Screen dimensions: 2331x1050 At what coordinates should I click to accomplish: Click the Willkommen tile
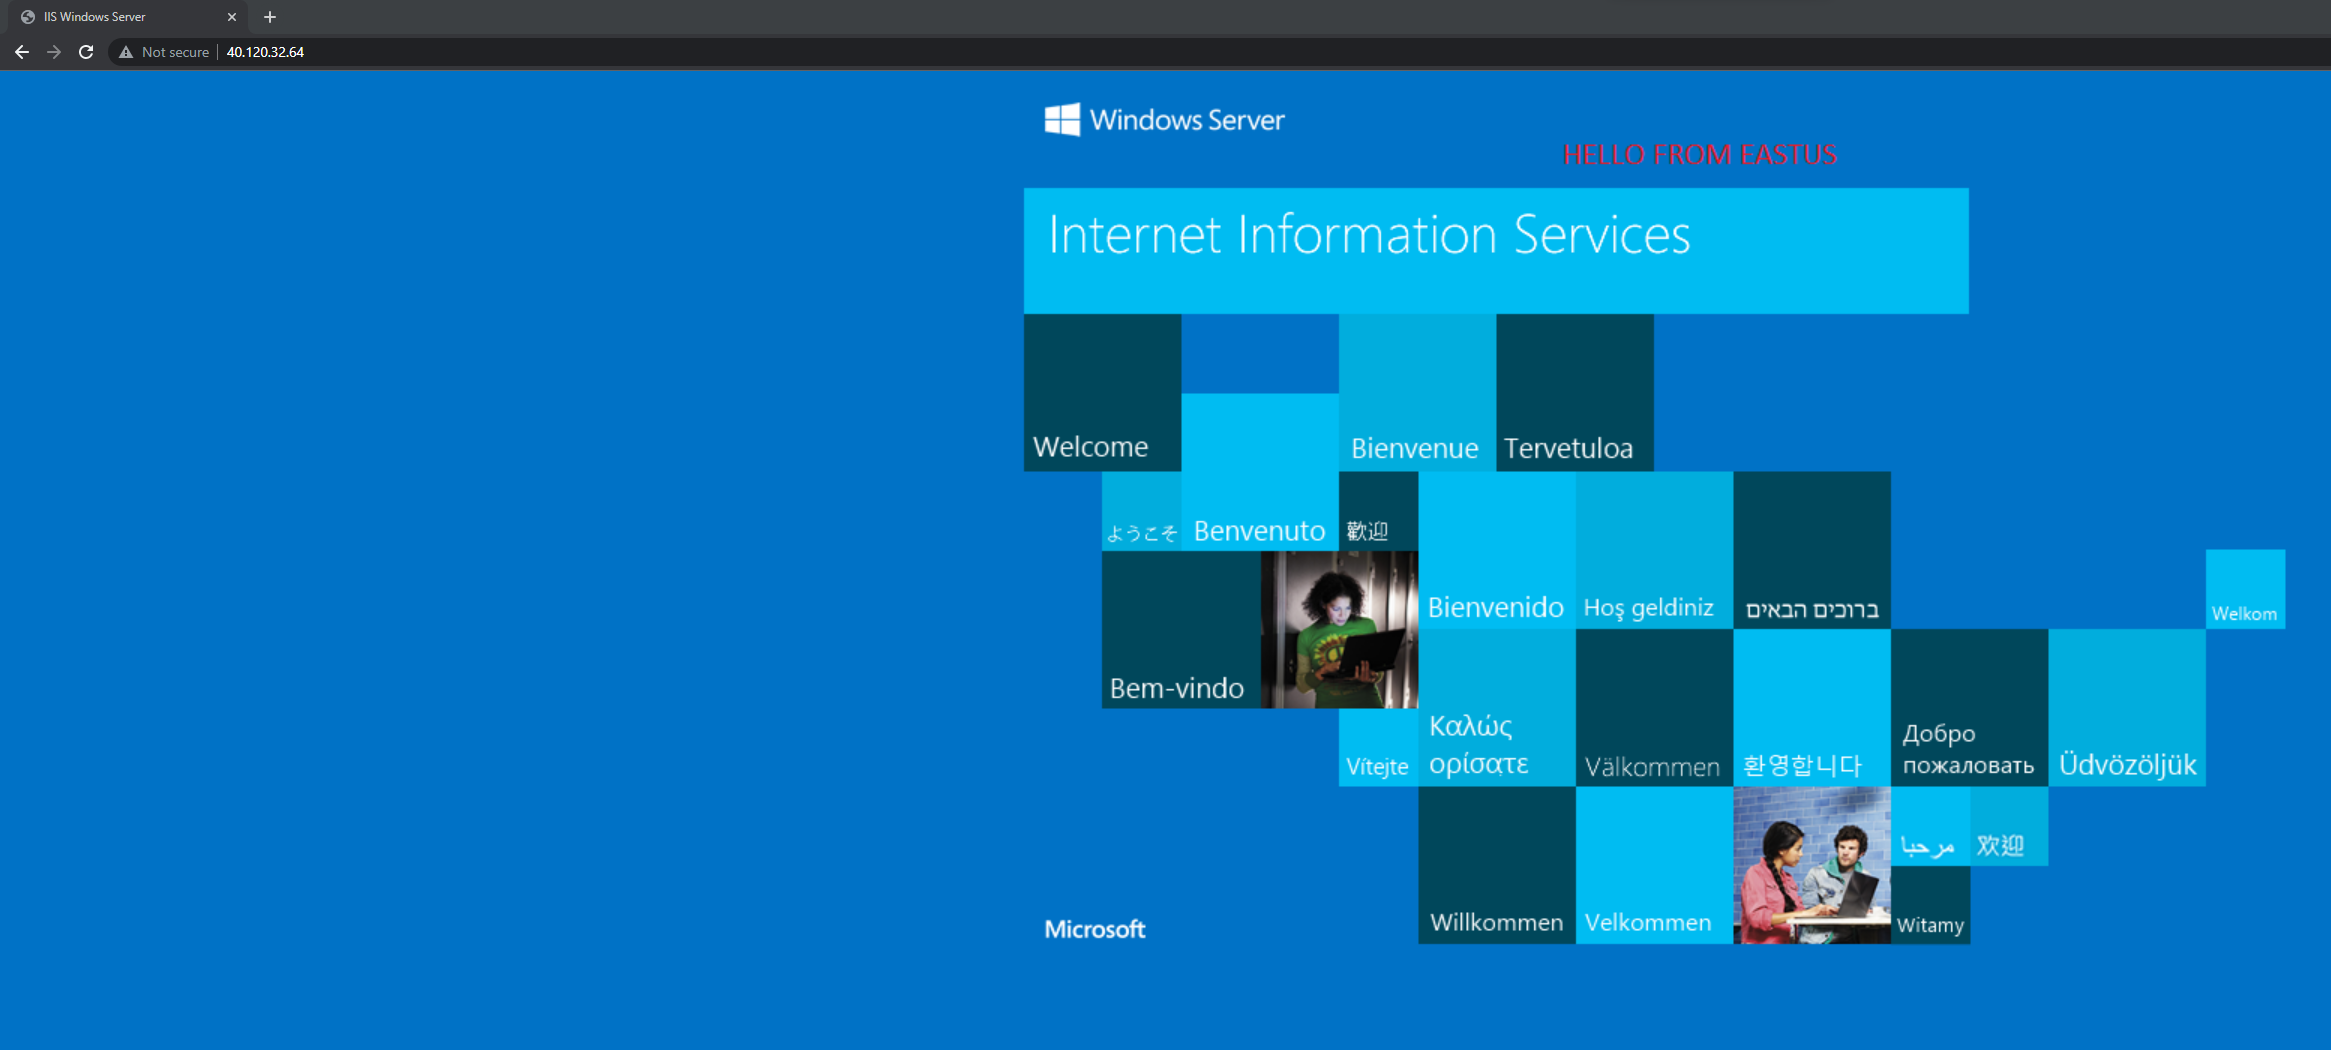(x=1497, y=865)
